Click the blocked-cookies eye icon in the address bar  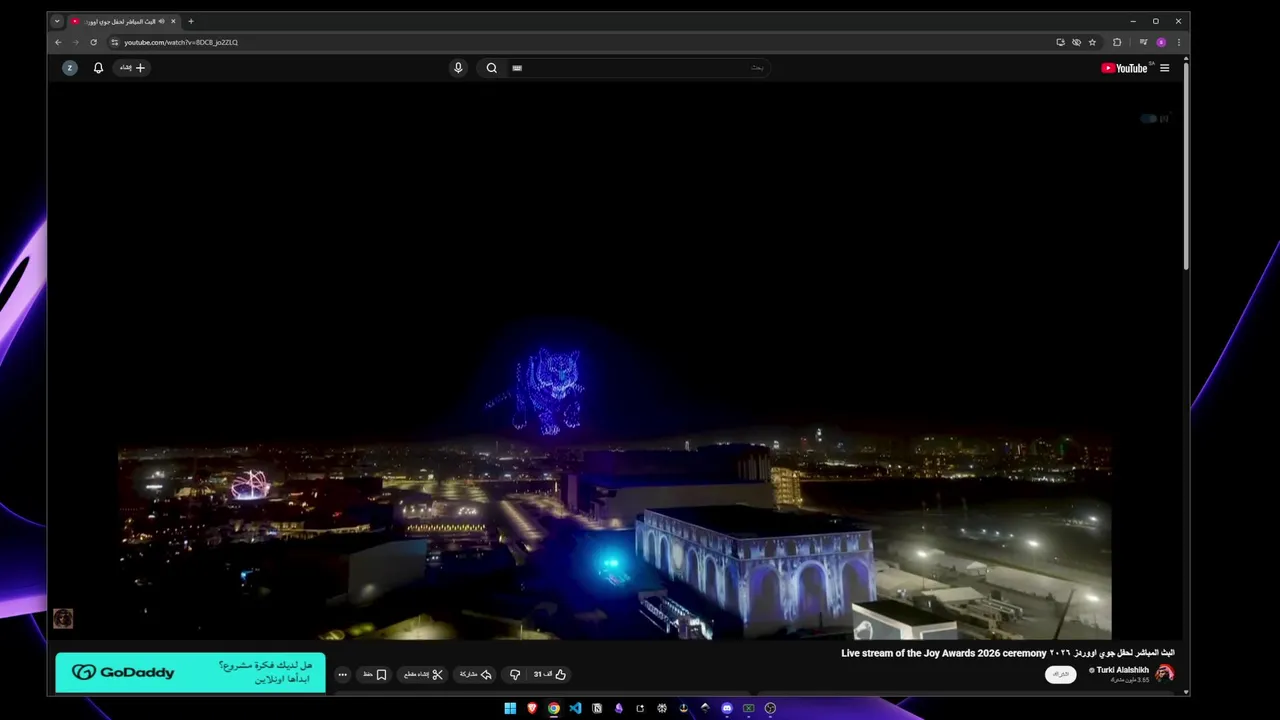pos(1076,42)
